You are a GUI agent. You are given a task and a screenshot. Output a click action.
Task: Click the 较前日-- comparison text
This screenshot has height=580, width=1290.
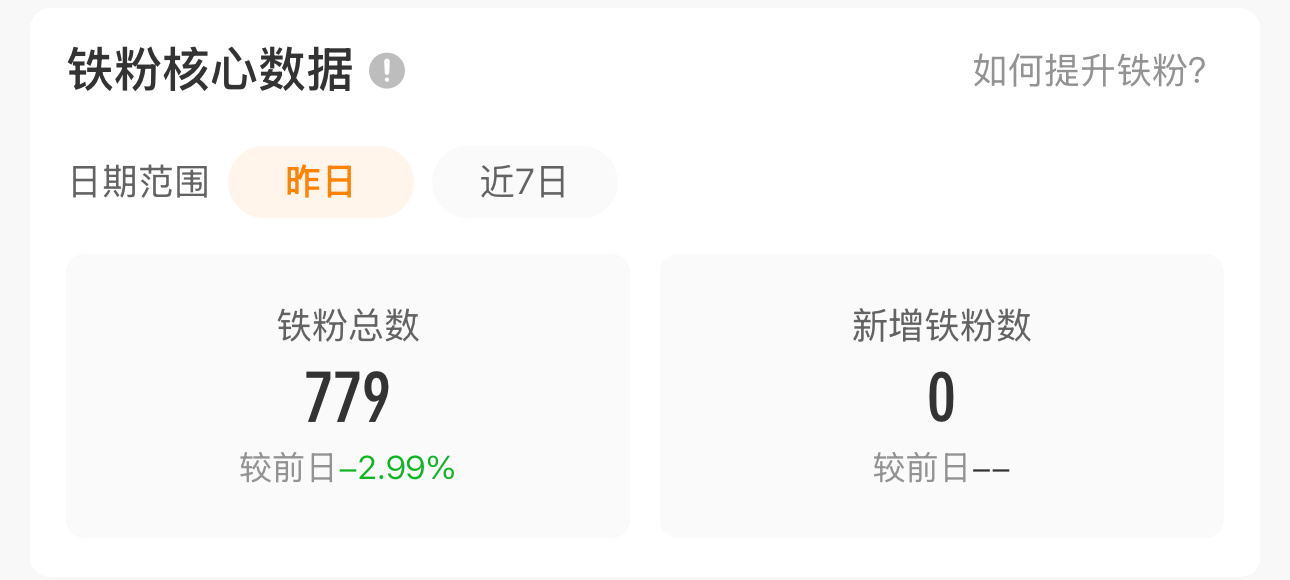pyautogui.click(x=941, y=467)
